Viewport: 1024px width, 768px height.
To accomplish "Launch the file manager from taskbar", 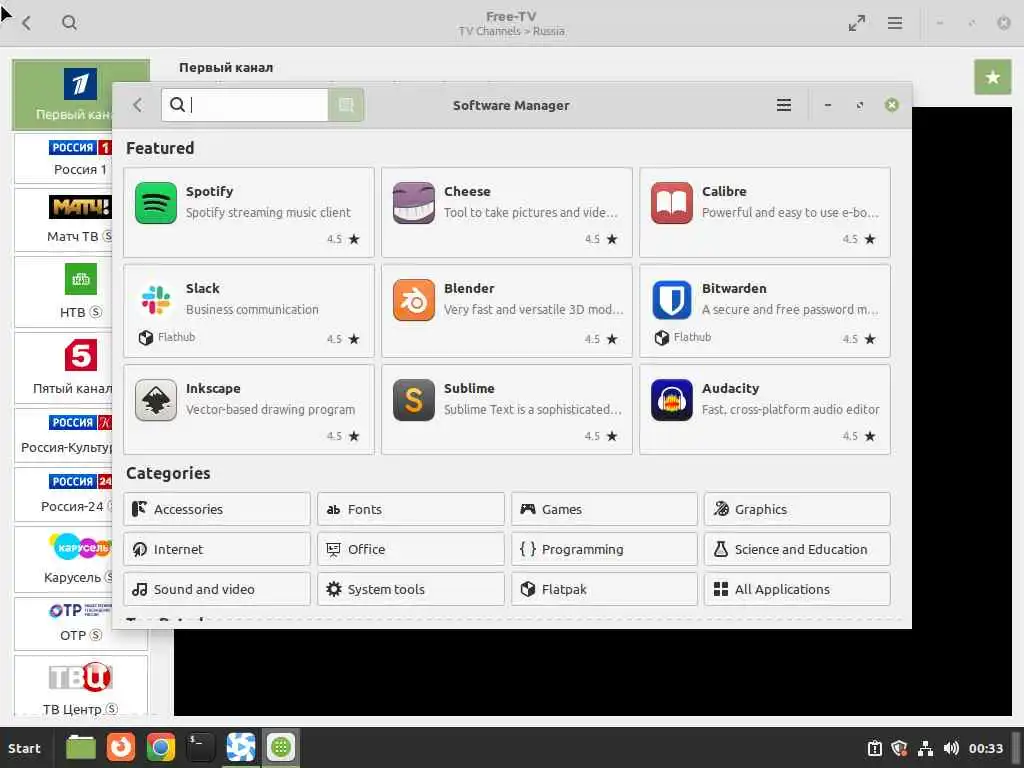I will (81, 747).
